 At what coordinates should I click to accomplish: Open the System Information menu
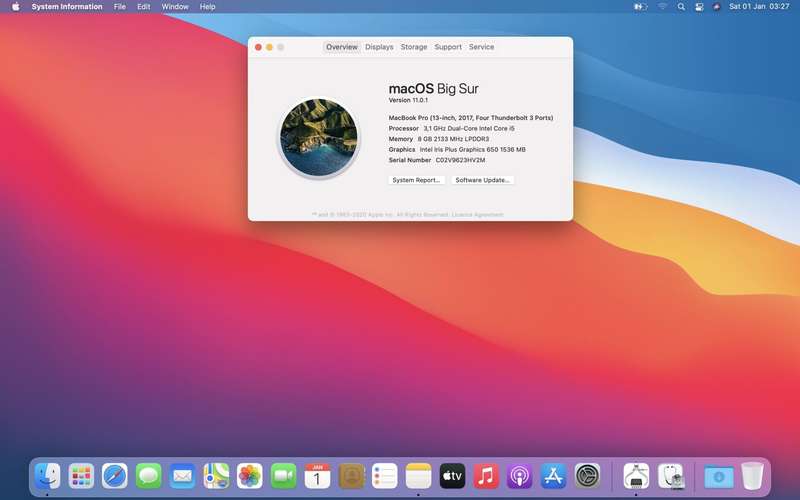67,7
